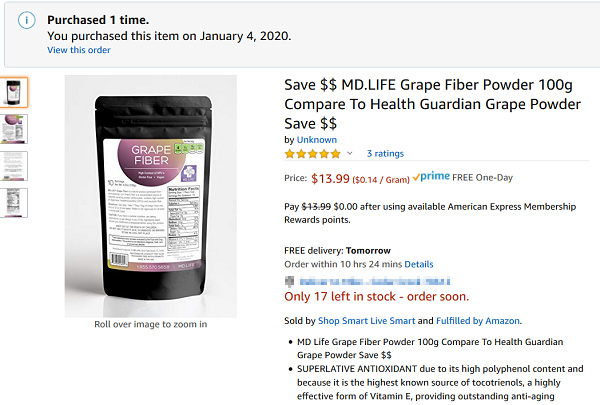Select the third product thumbnail

(x=15, y=166)
